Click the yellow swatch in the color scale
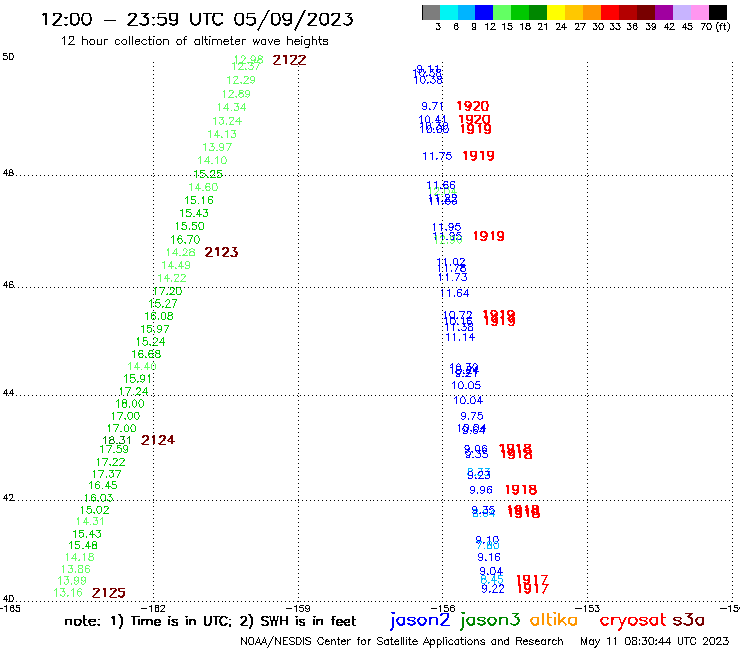This screenshot has height=650, width=740. tap(556, 12)
